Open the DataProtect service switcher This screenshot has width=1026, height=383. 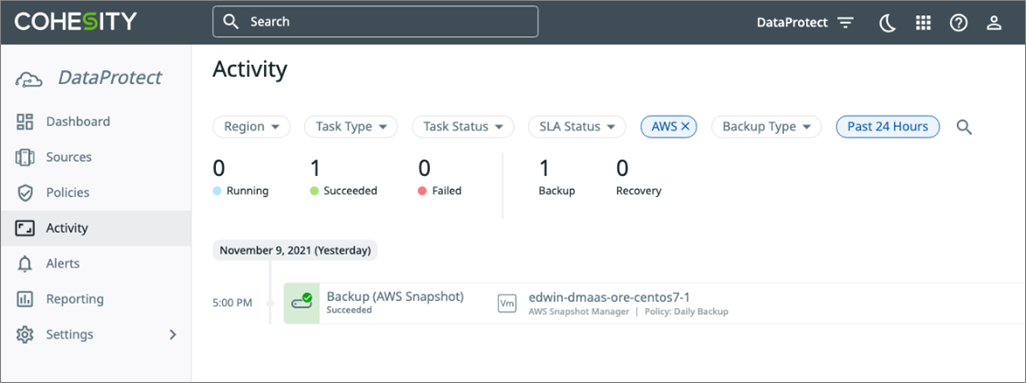pos(805,22)
